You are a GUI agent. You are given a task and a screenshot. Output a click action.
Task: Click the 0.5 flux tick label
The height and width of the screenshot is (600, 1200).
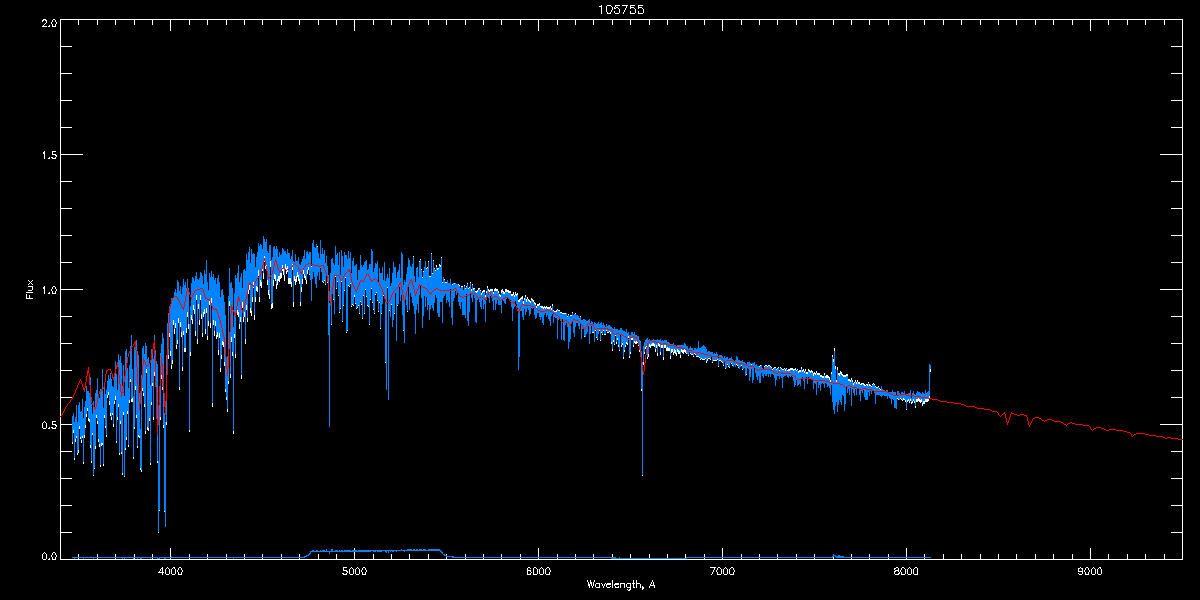[x=47, y=424]
